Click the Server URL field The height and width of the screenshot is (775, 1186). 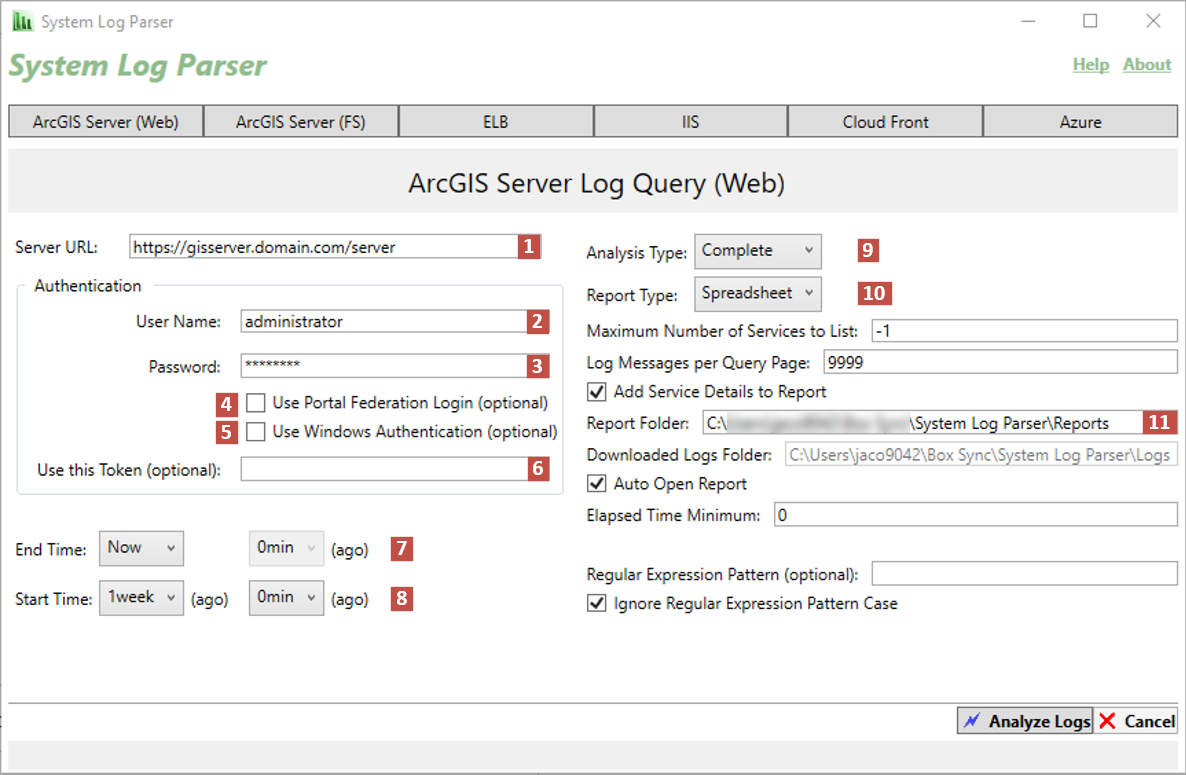click(335, 246)
